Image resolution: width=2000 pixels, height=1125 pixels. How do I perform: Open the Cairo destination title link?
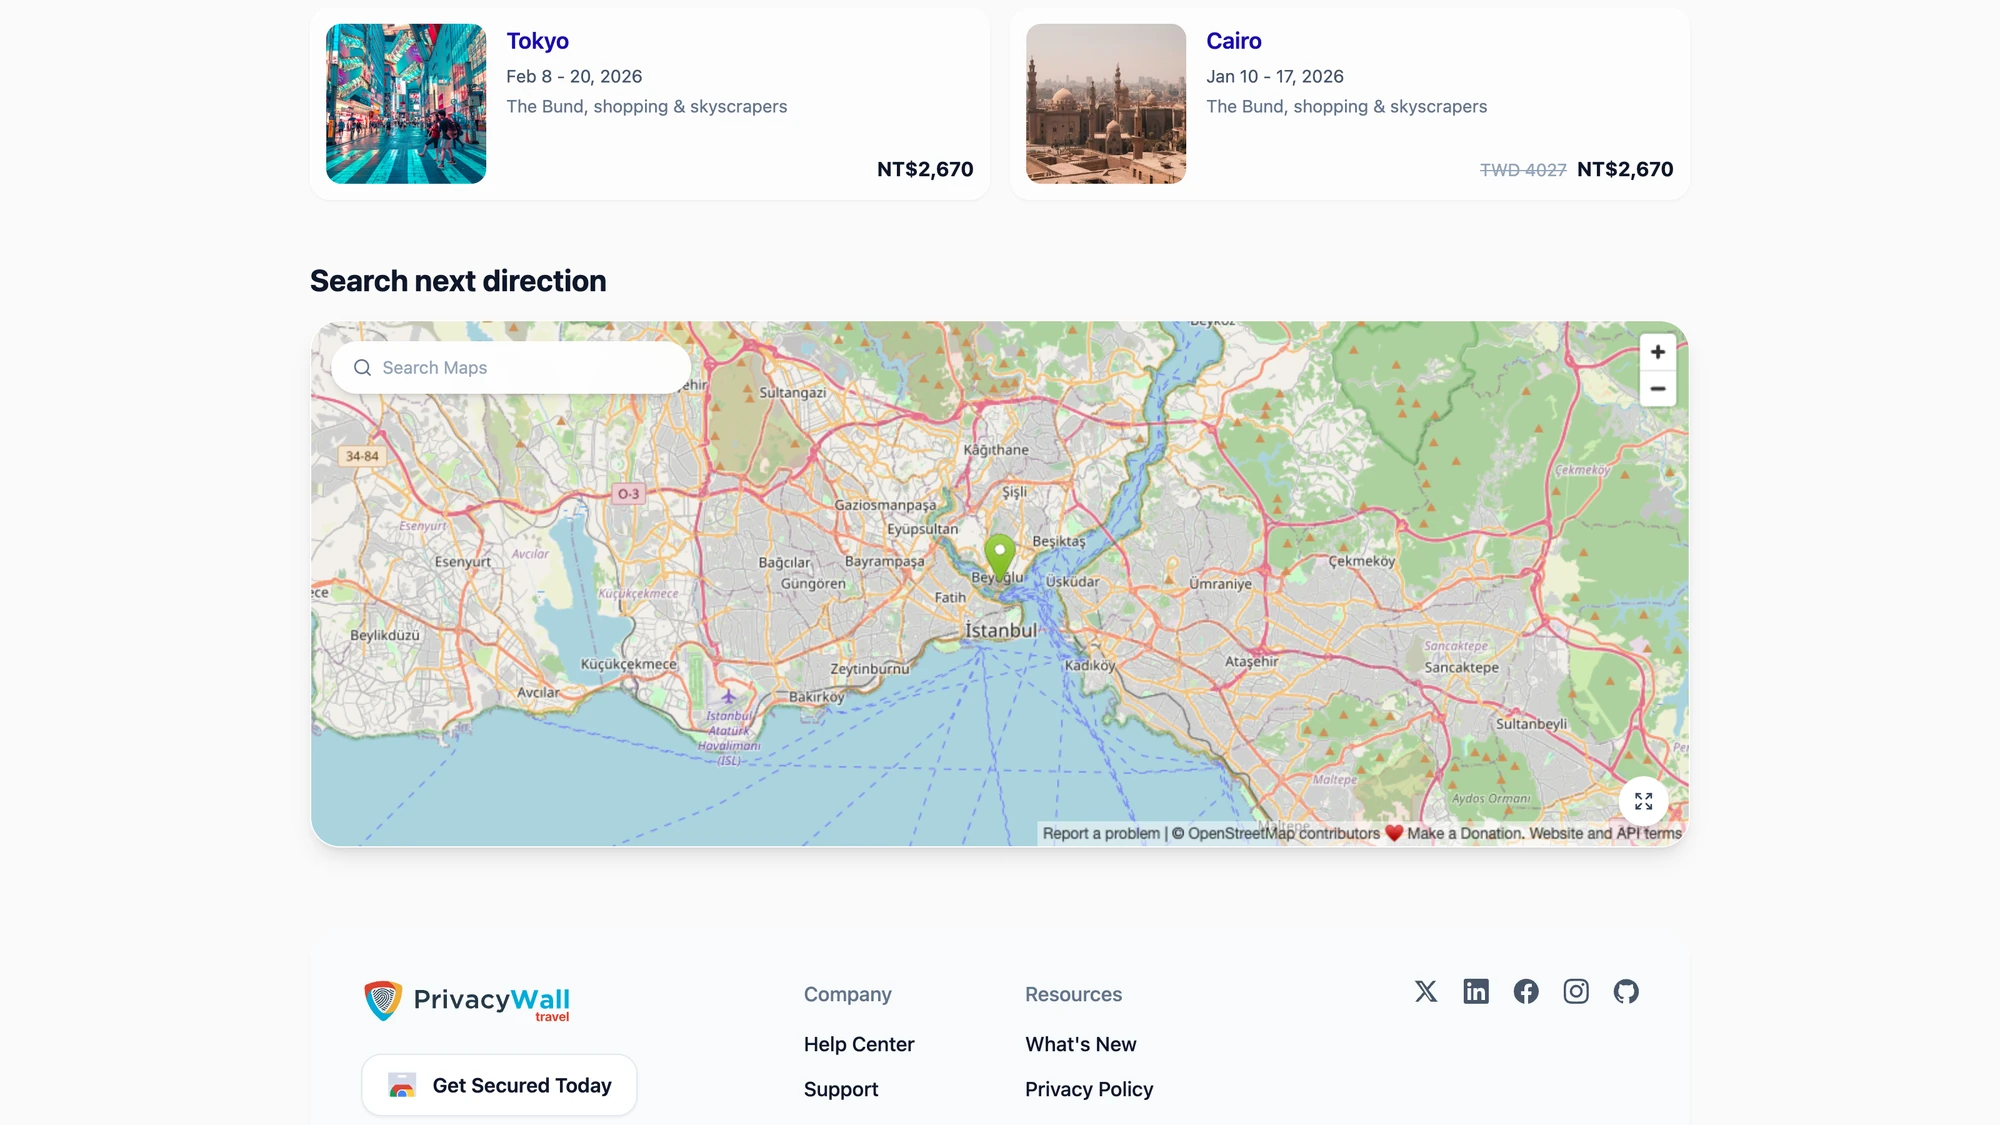1233,41
